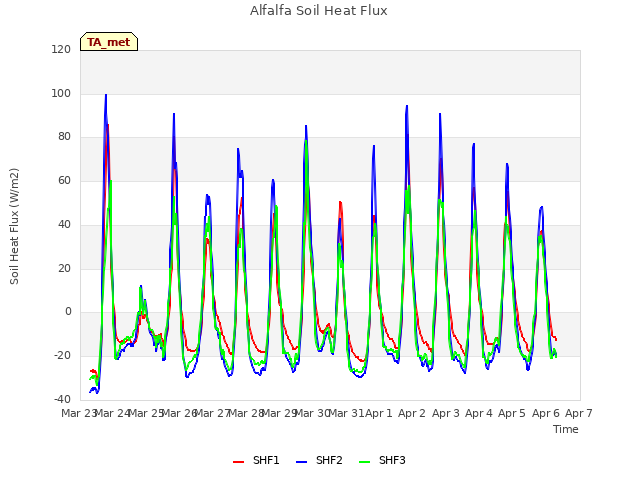This screenshot has width=640, height=480.
Task: Click the Apr 7 x-axis date label
Action: pos(579,413)
